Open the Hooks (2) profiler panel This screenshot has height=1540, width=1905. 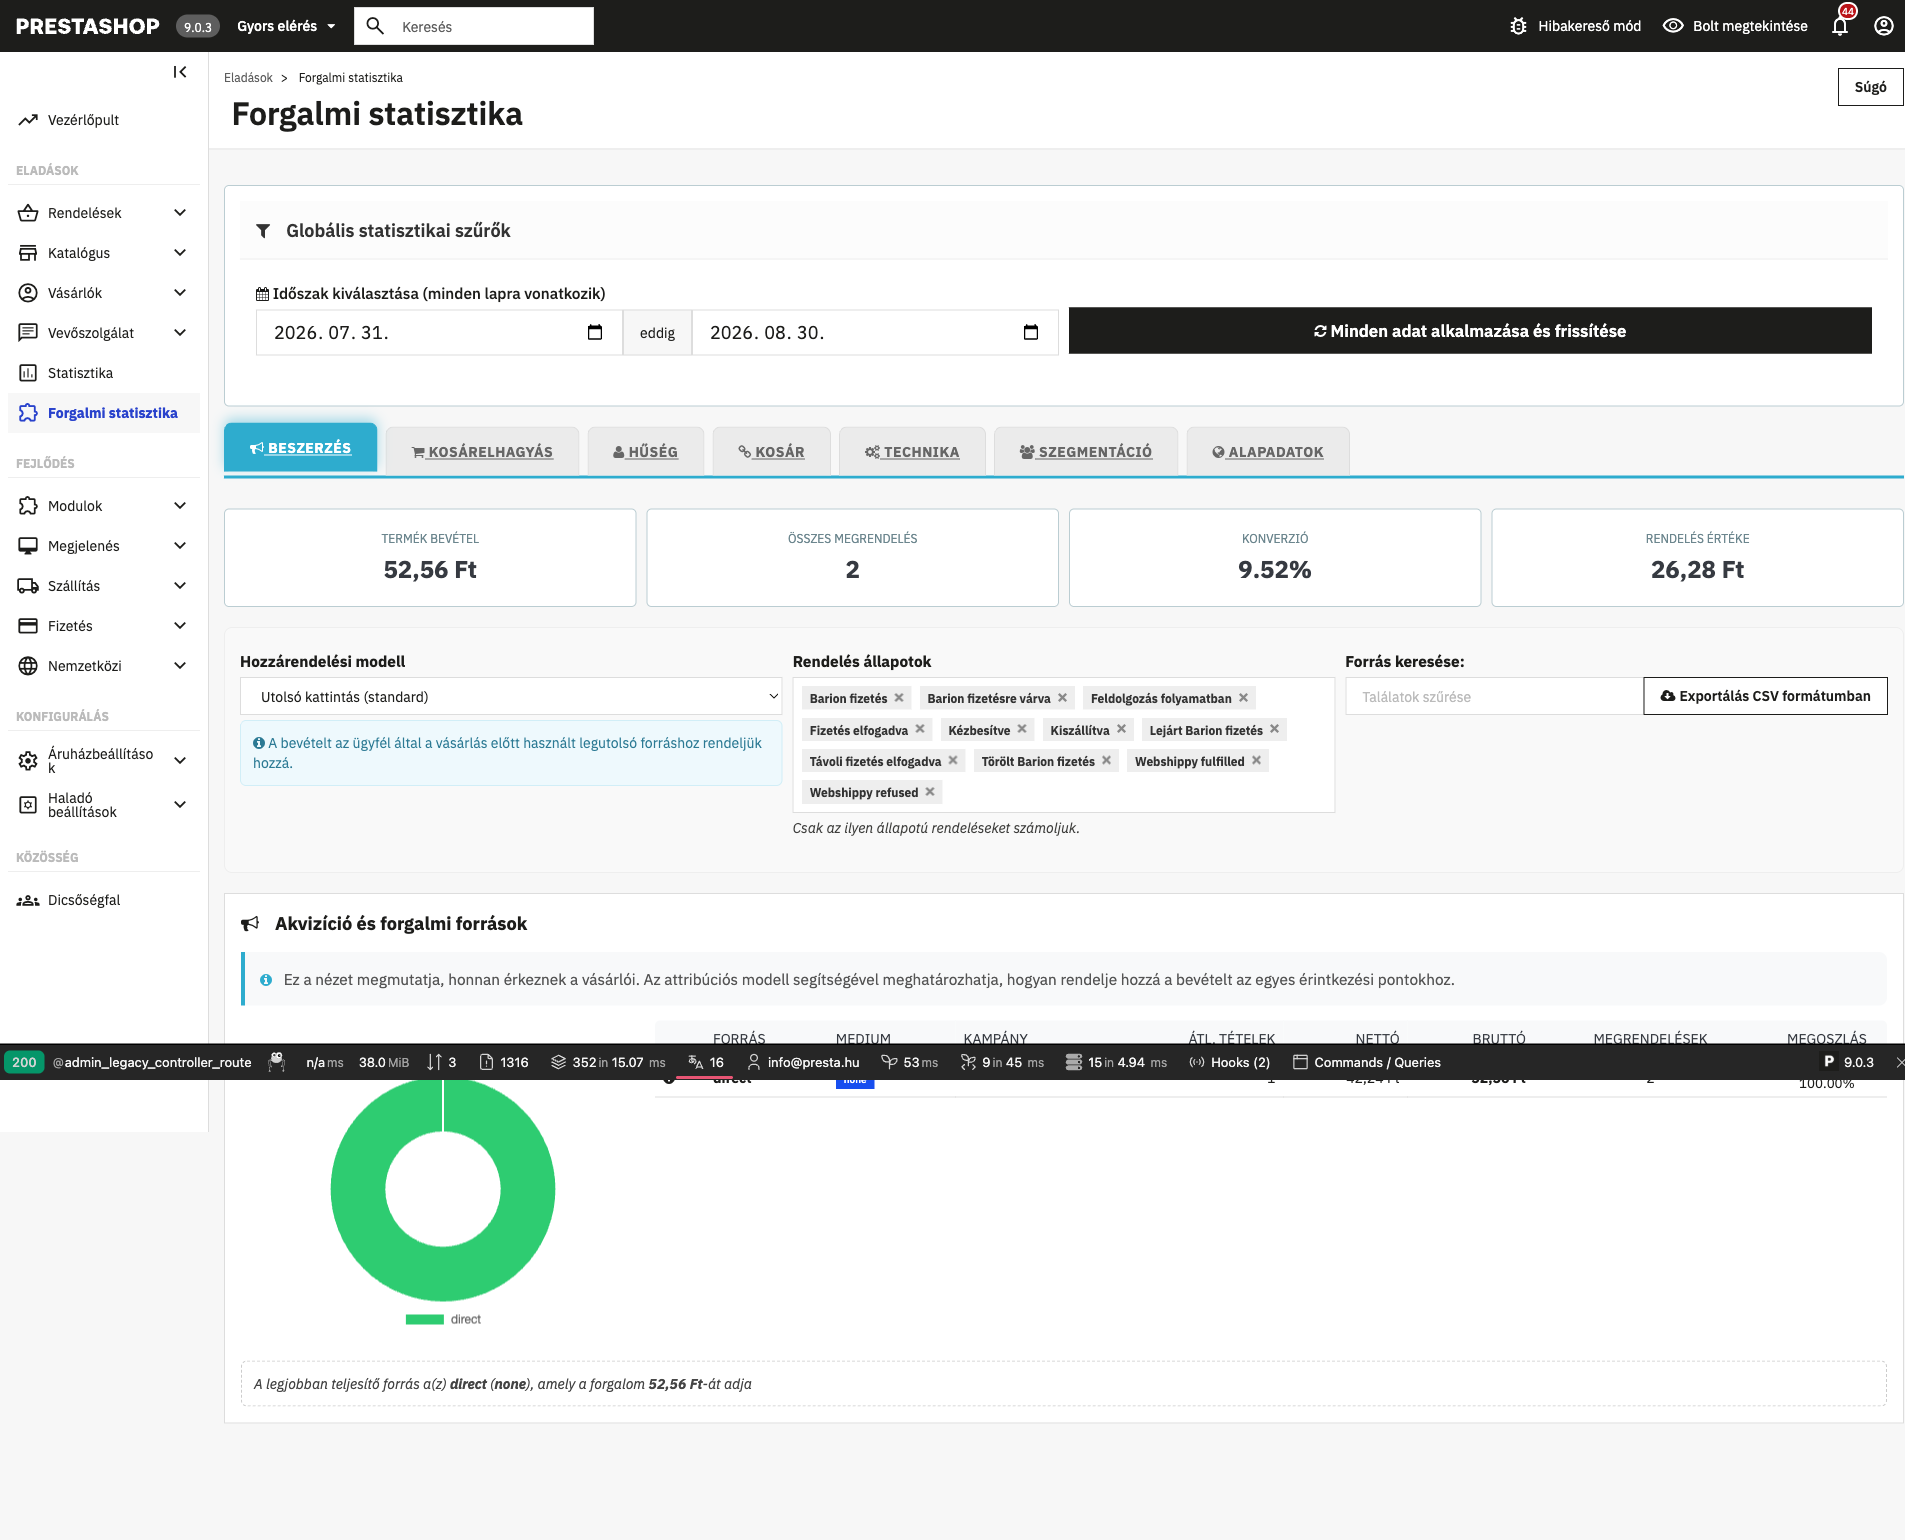1229,1062
